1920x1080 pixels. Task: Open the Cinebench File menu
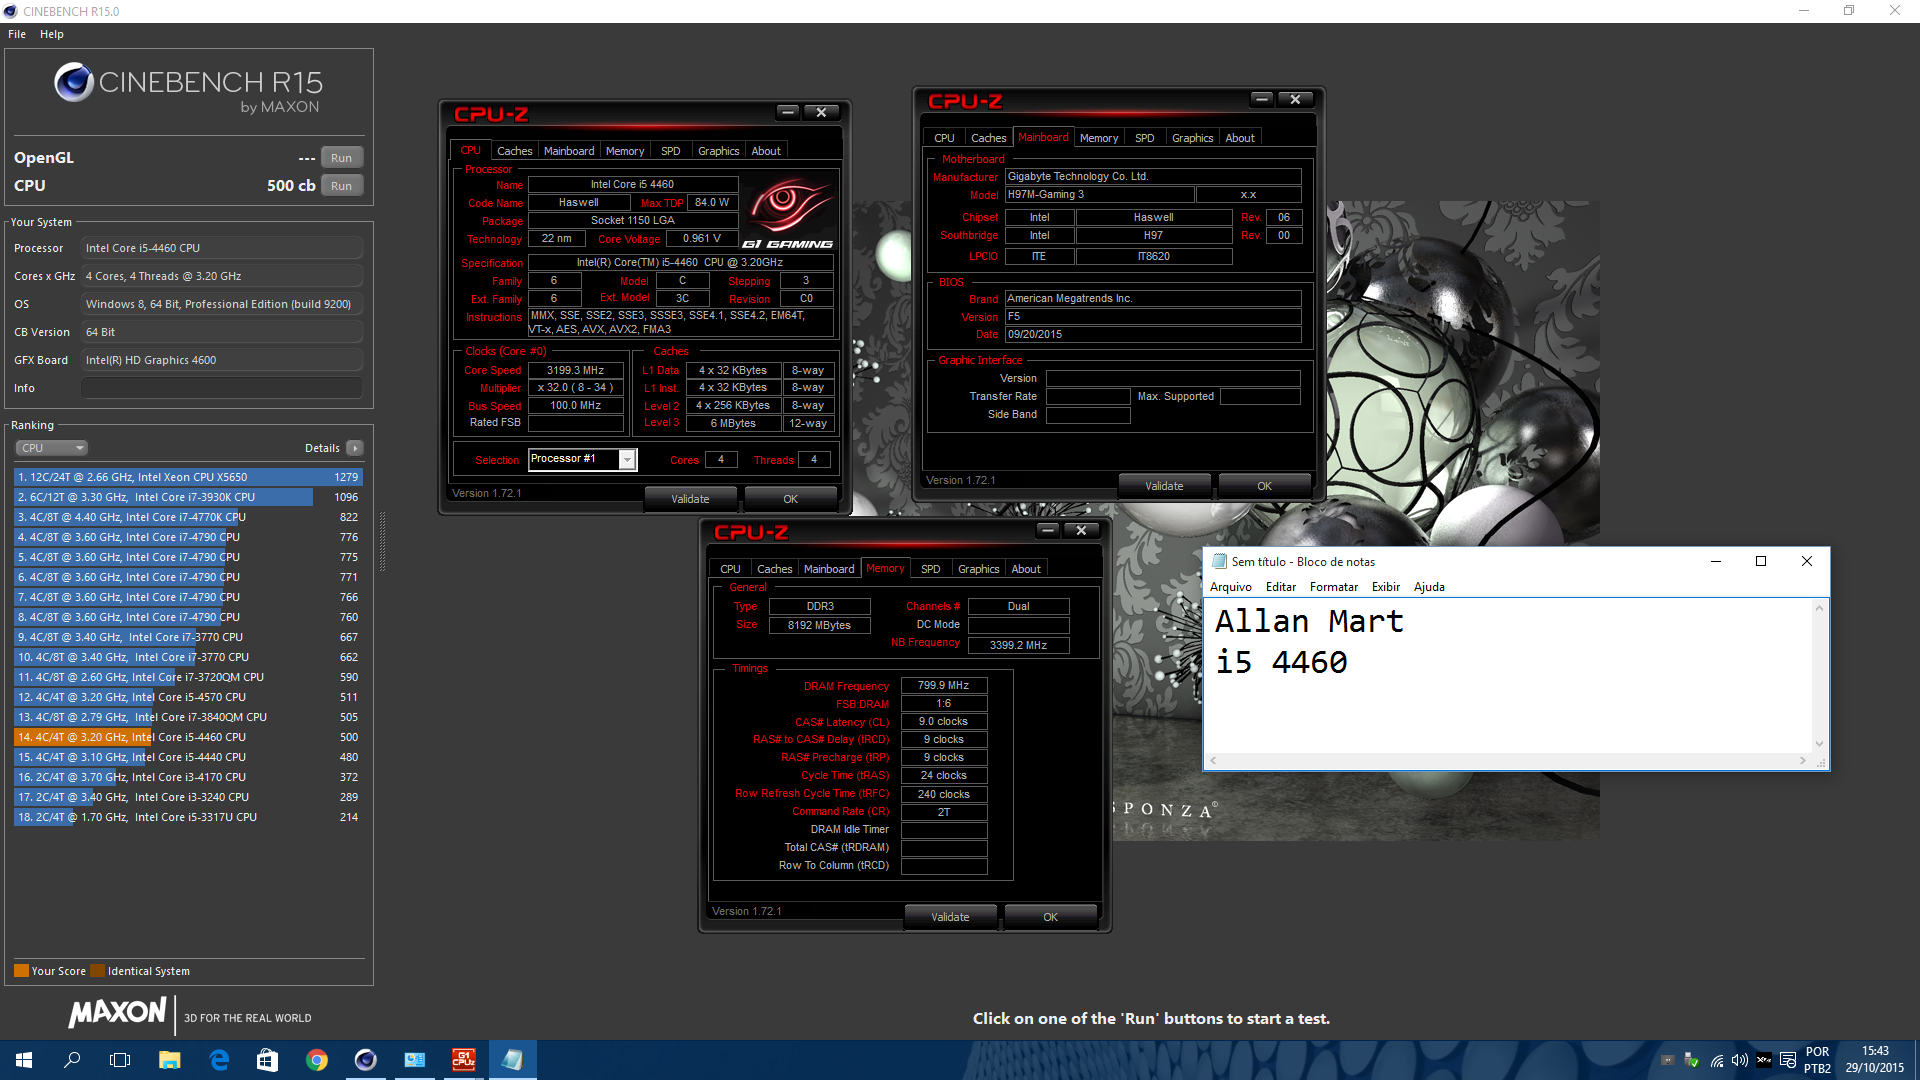click(x=17, y=34)
